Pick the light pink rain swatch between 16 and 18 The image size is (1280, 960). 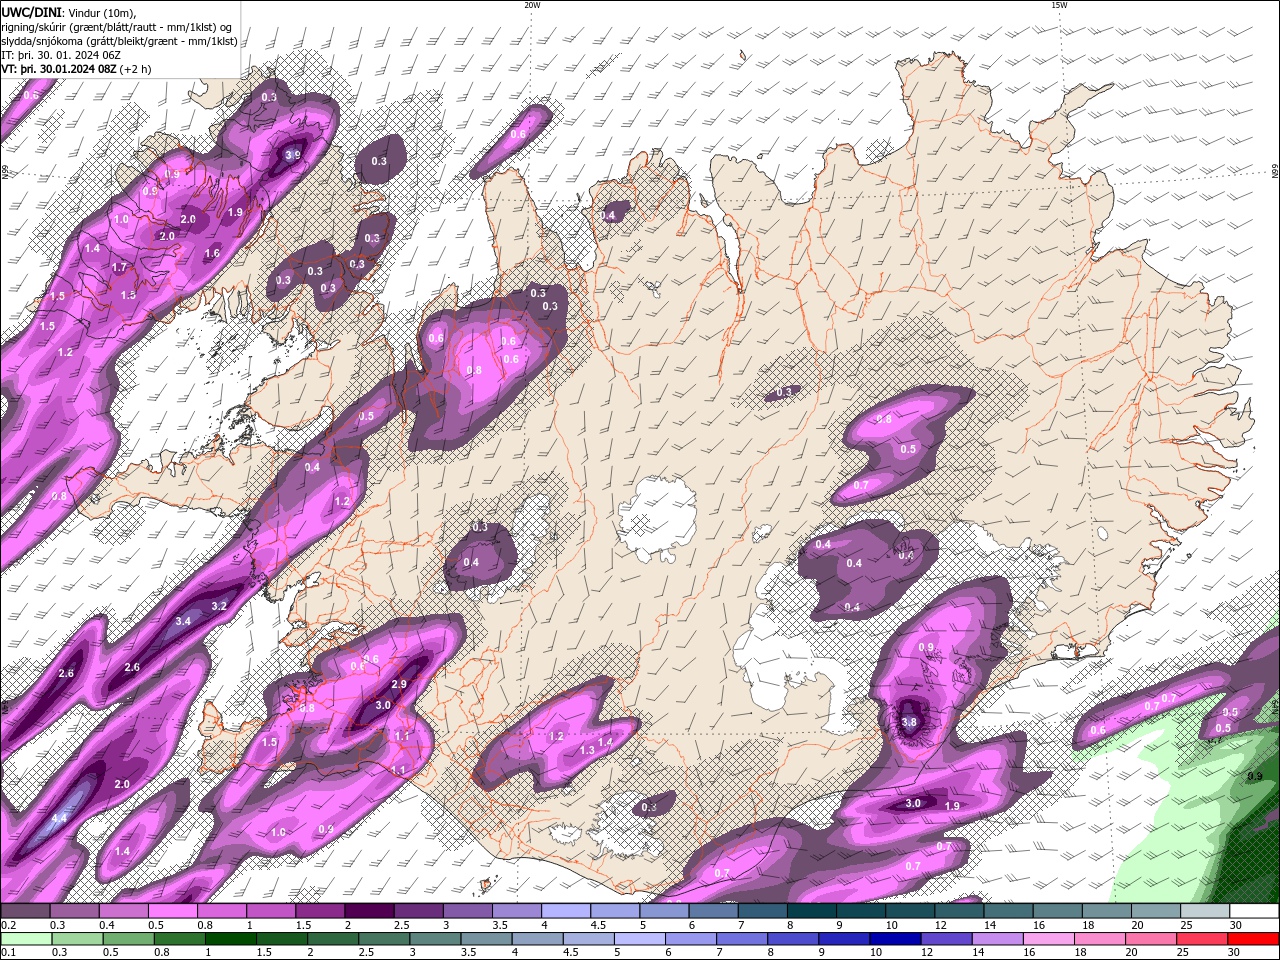(1049, 939)
